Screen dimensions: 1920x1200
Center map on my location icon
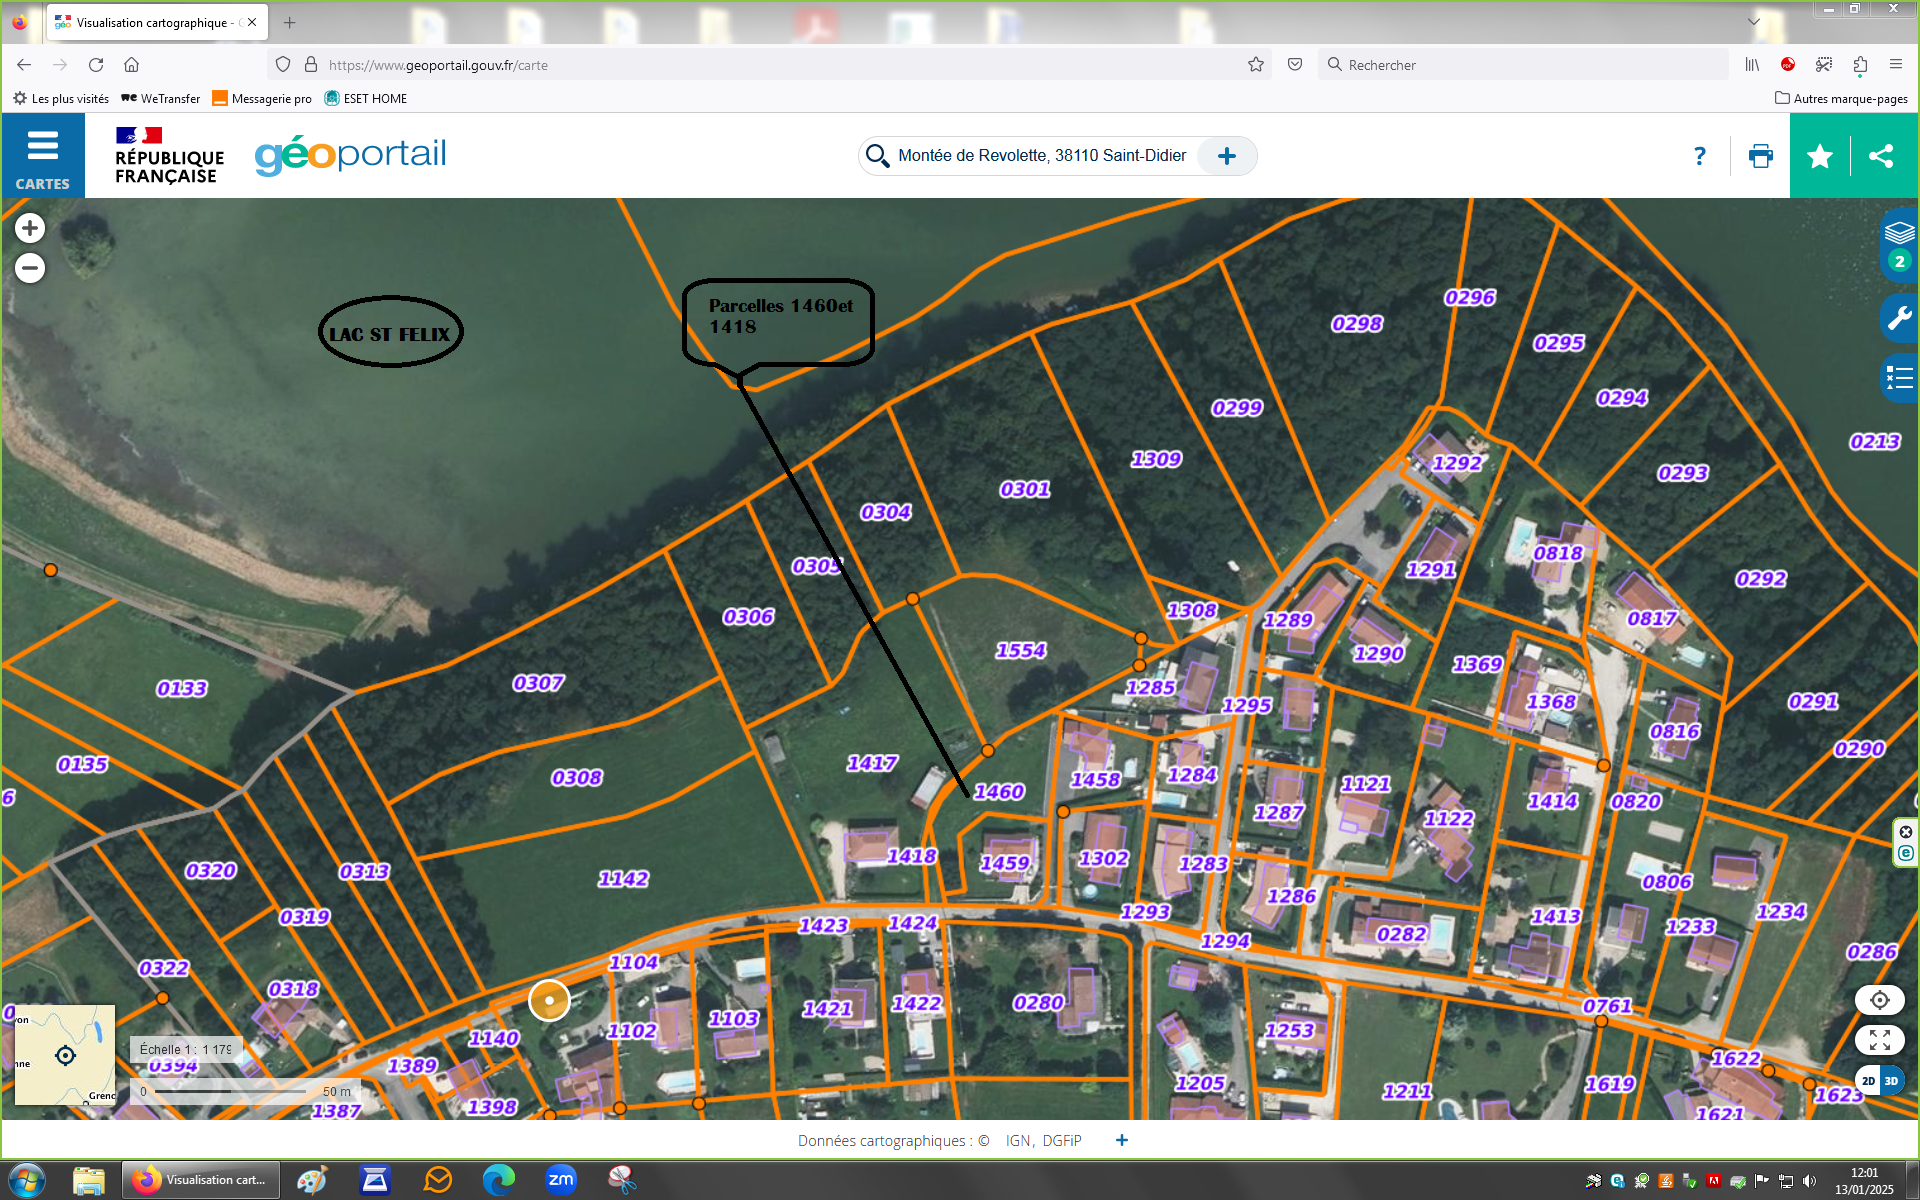[1879, 1000]
